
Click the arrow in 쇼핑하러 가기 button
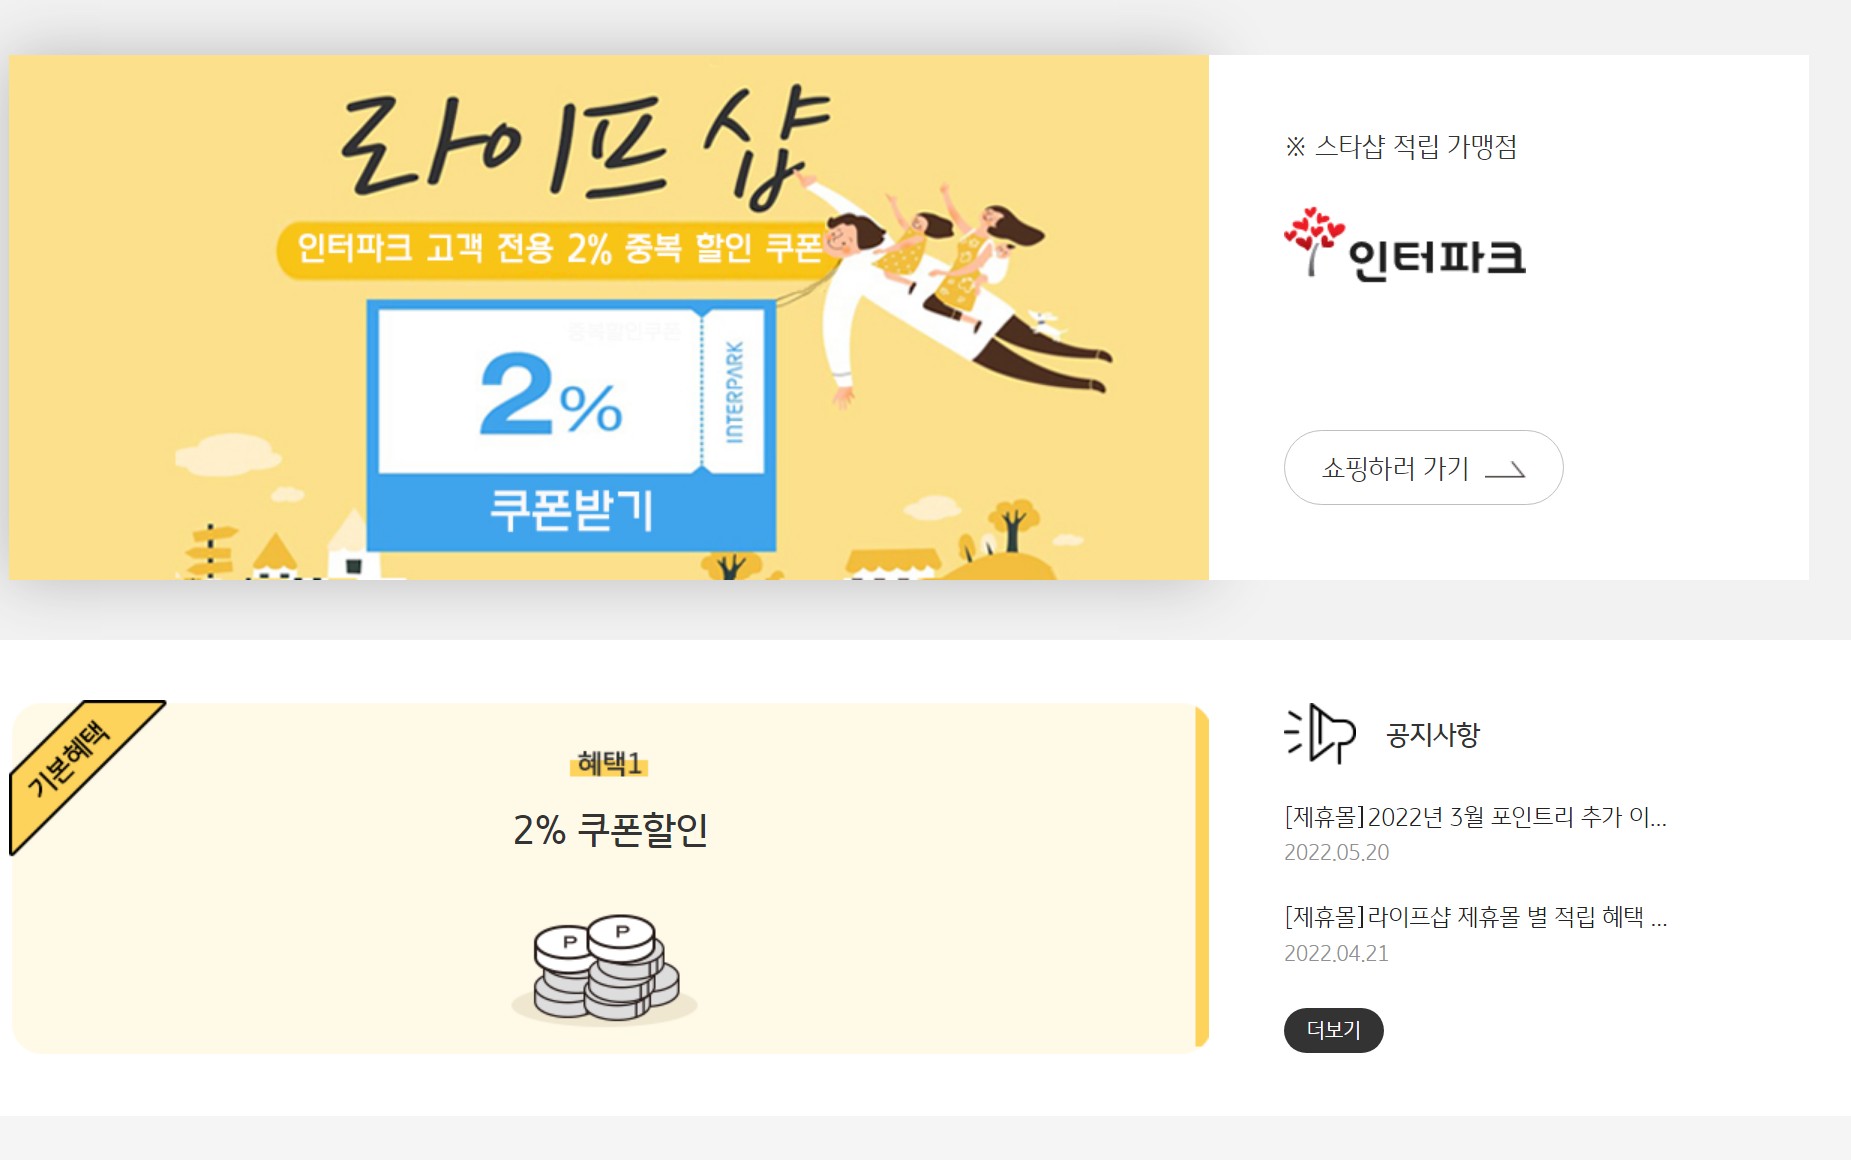pyautogui.click(x=1505, y=469)
